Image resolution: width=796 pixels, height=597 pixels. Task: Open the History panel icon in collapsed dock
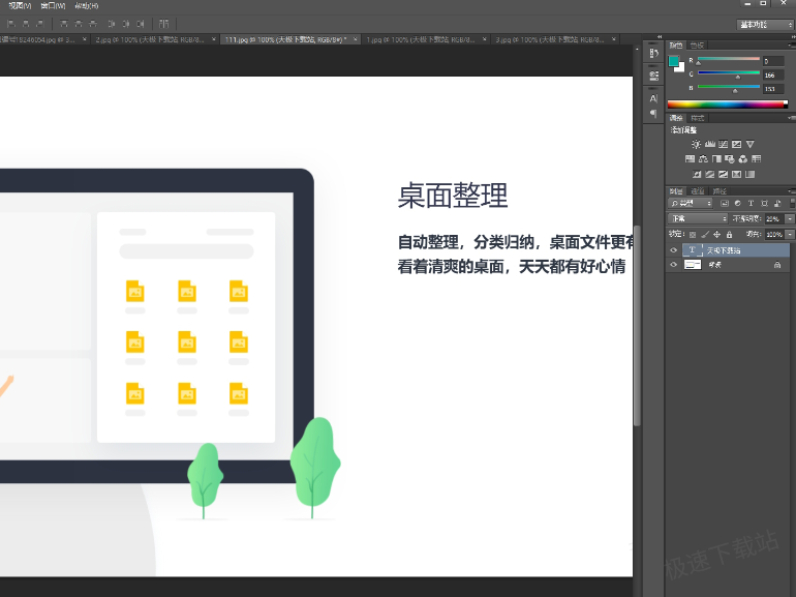pyautogui.click(x=654, y=53)
